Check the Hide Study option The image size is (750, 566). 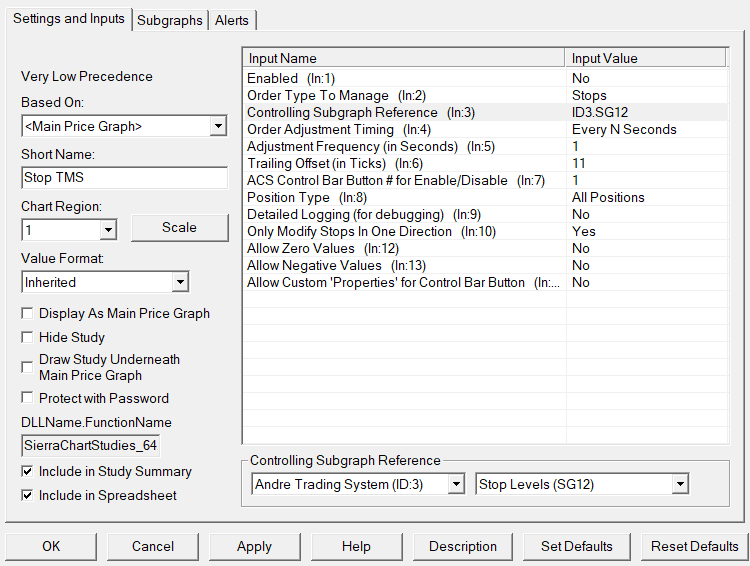(x=27, y=337)
